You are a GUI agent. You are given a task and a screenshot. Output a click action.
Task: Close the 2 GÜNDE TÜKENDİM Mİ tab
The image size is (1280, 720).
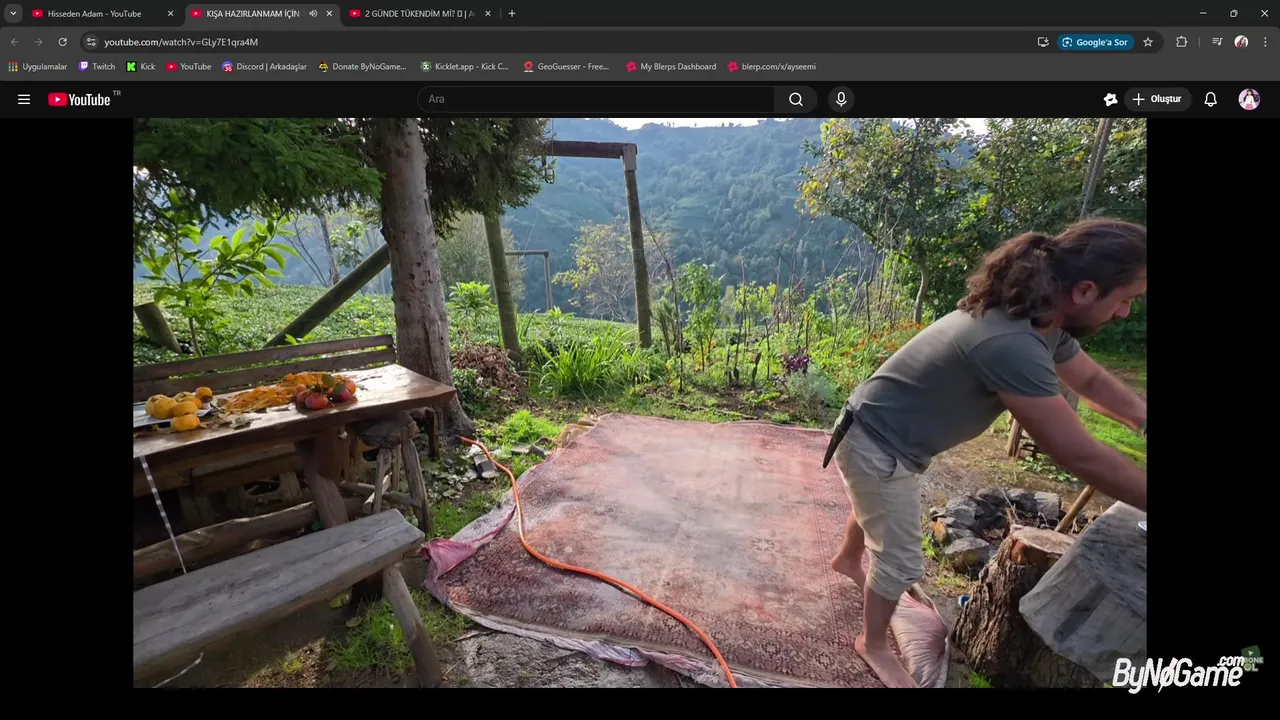[x=487, y=14]
